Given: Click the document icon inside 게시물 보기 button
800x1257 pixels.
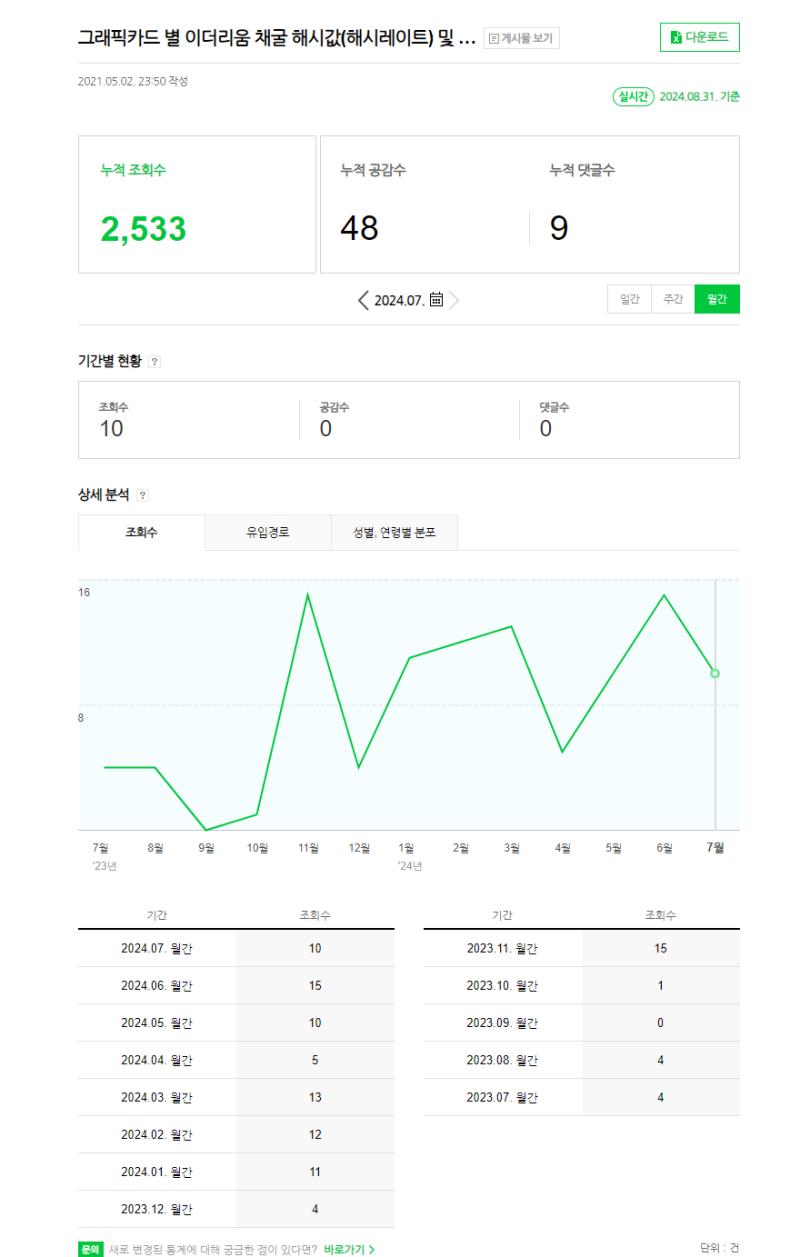Looking at the screenshot, I should click(494, 38).
